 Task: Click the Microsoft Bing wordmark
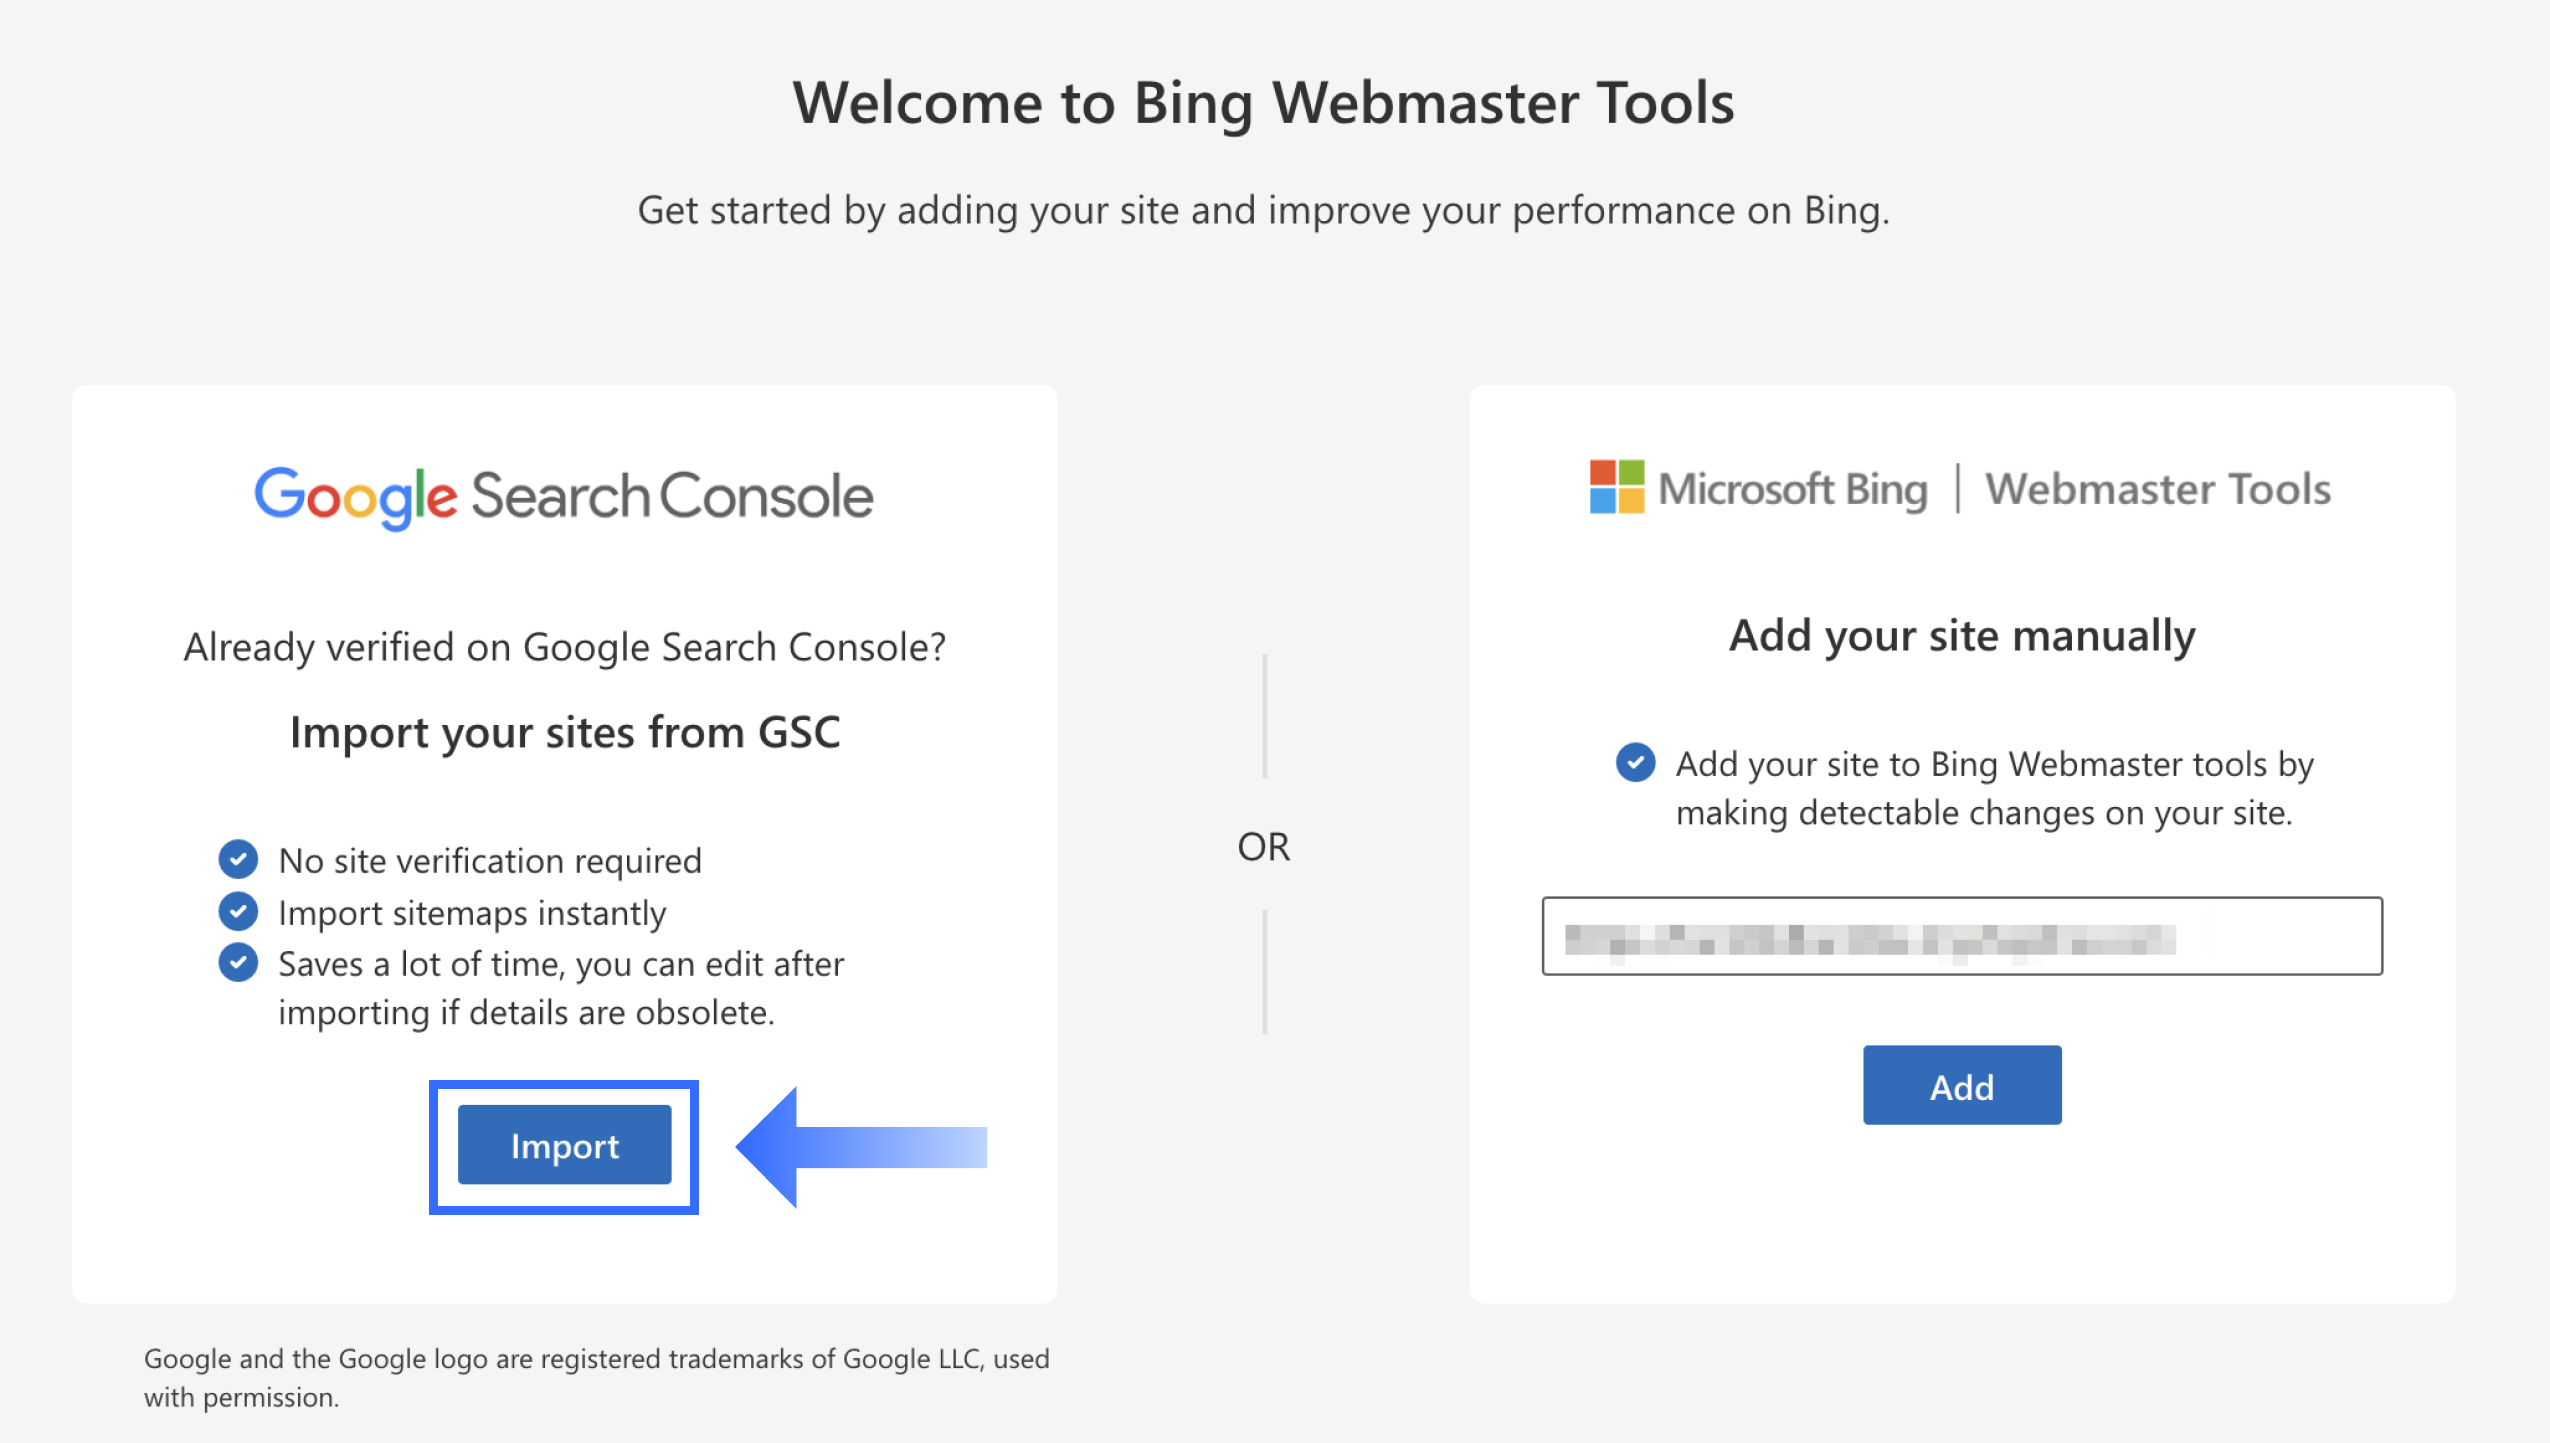[x=1792, y=489]
